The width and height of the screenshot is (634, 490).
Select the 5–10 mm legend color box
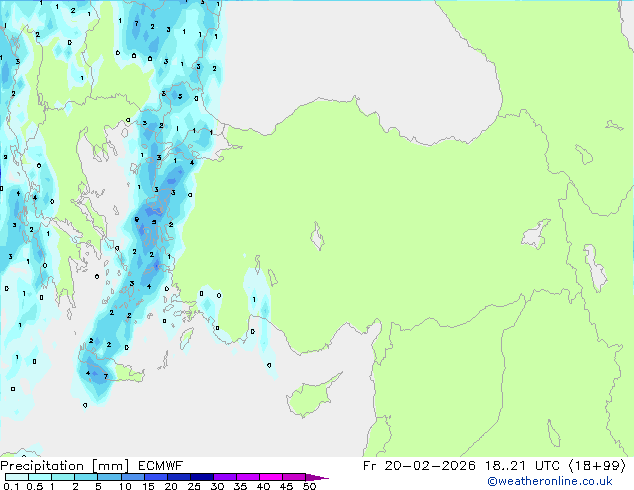(x=109, y=477)
